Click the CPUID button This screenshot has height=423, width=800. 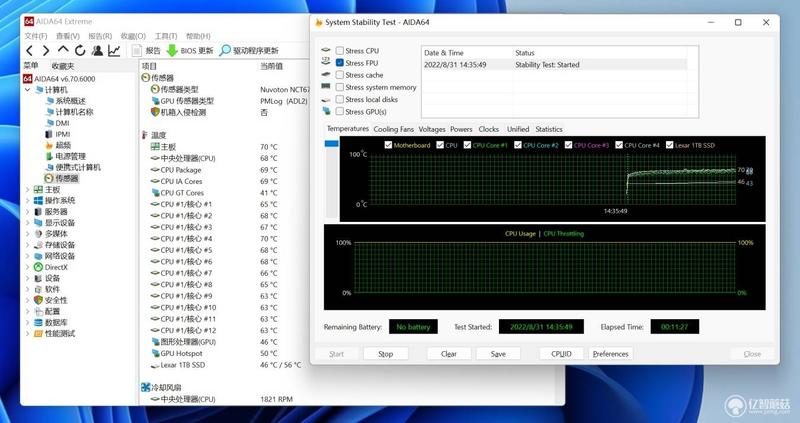(x=561, y=354)
